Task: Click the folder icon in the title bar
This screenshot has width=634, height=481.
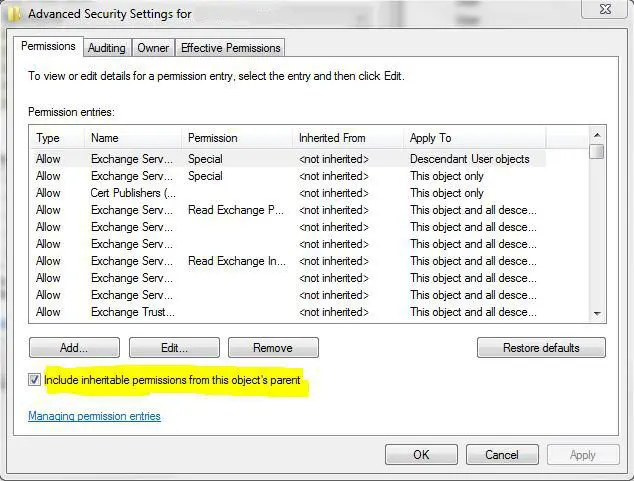Action: 13,14
